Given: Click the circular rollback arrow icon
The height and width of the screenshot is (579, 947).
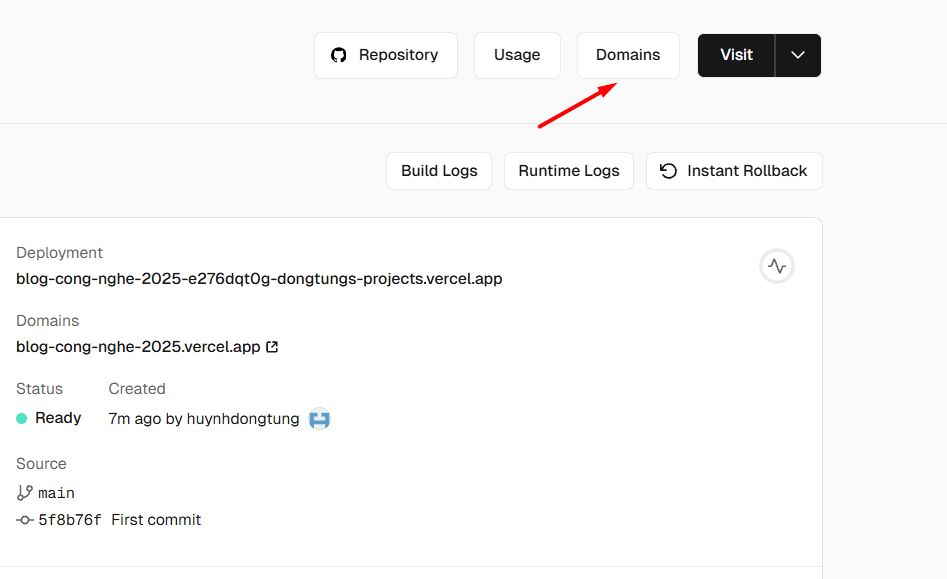Looking at the screenshot, I should (667, 170).
